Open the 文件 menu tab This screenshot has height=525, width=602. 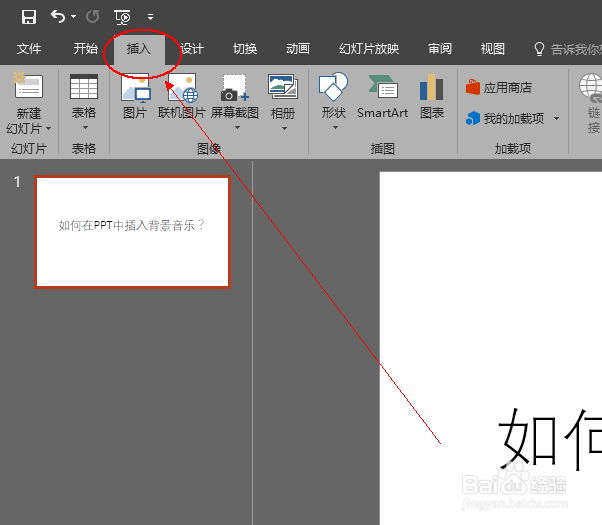point(29,49)
